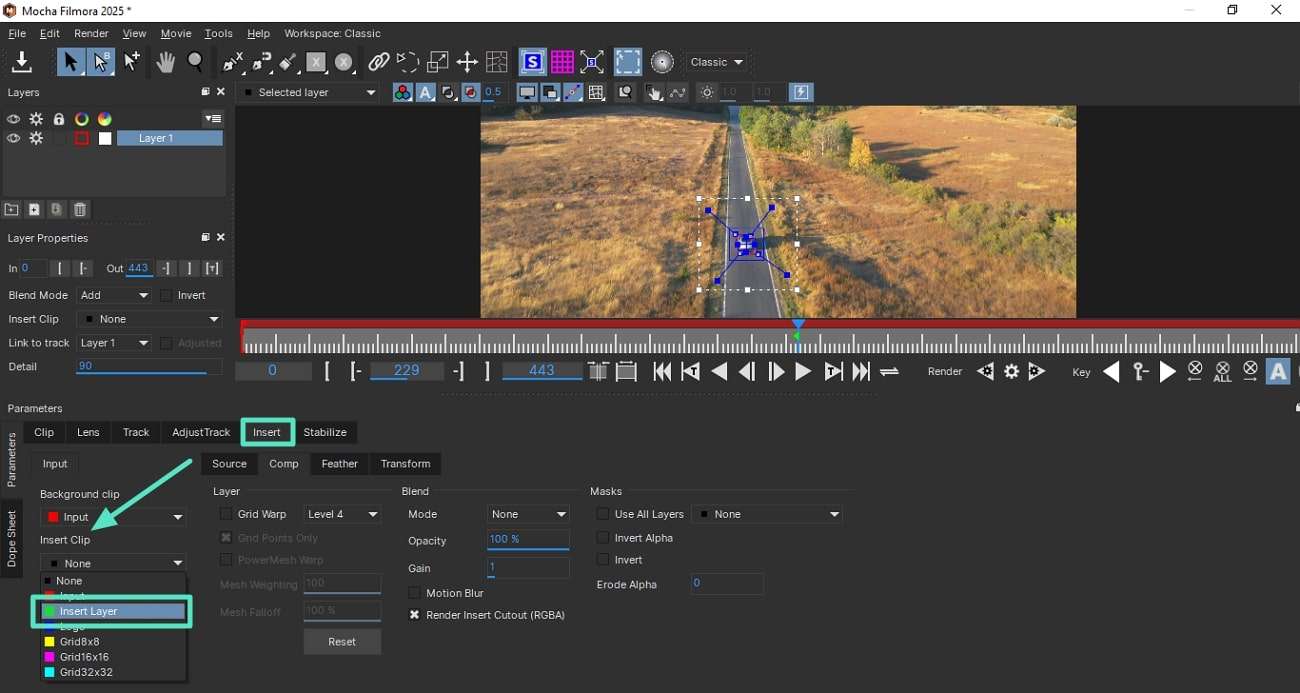
Task: Play forward using the play button
Action: point(802,372)
